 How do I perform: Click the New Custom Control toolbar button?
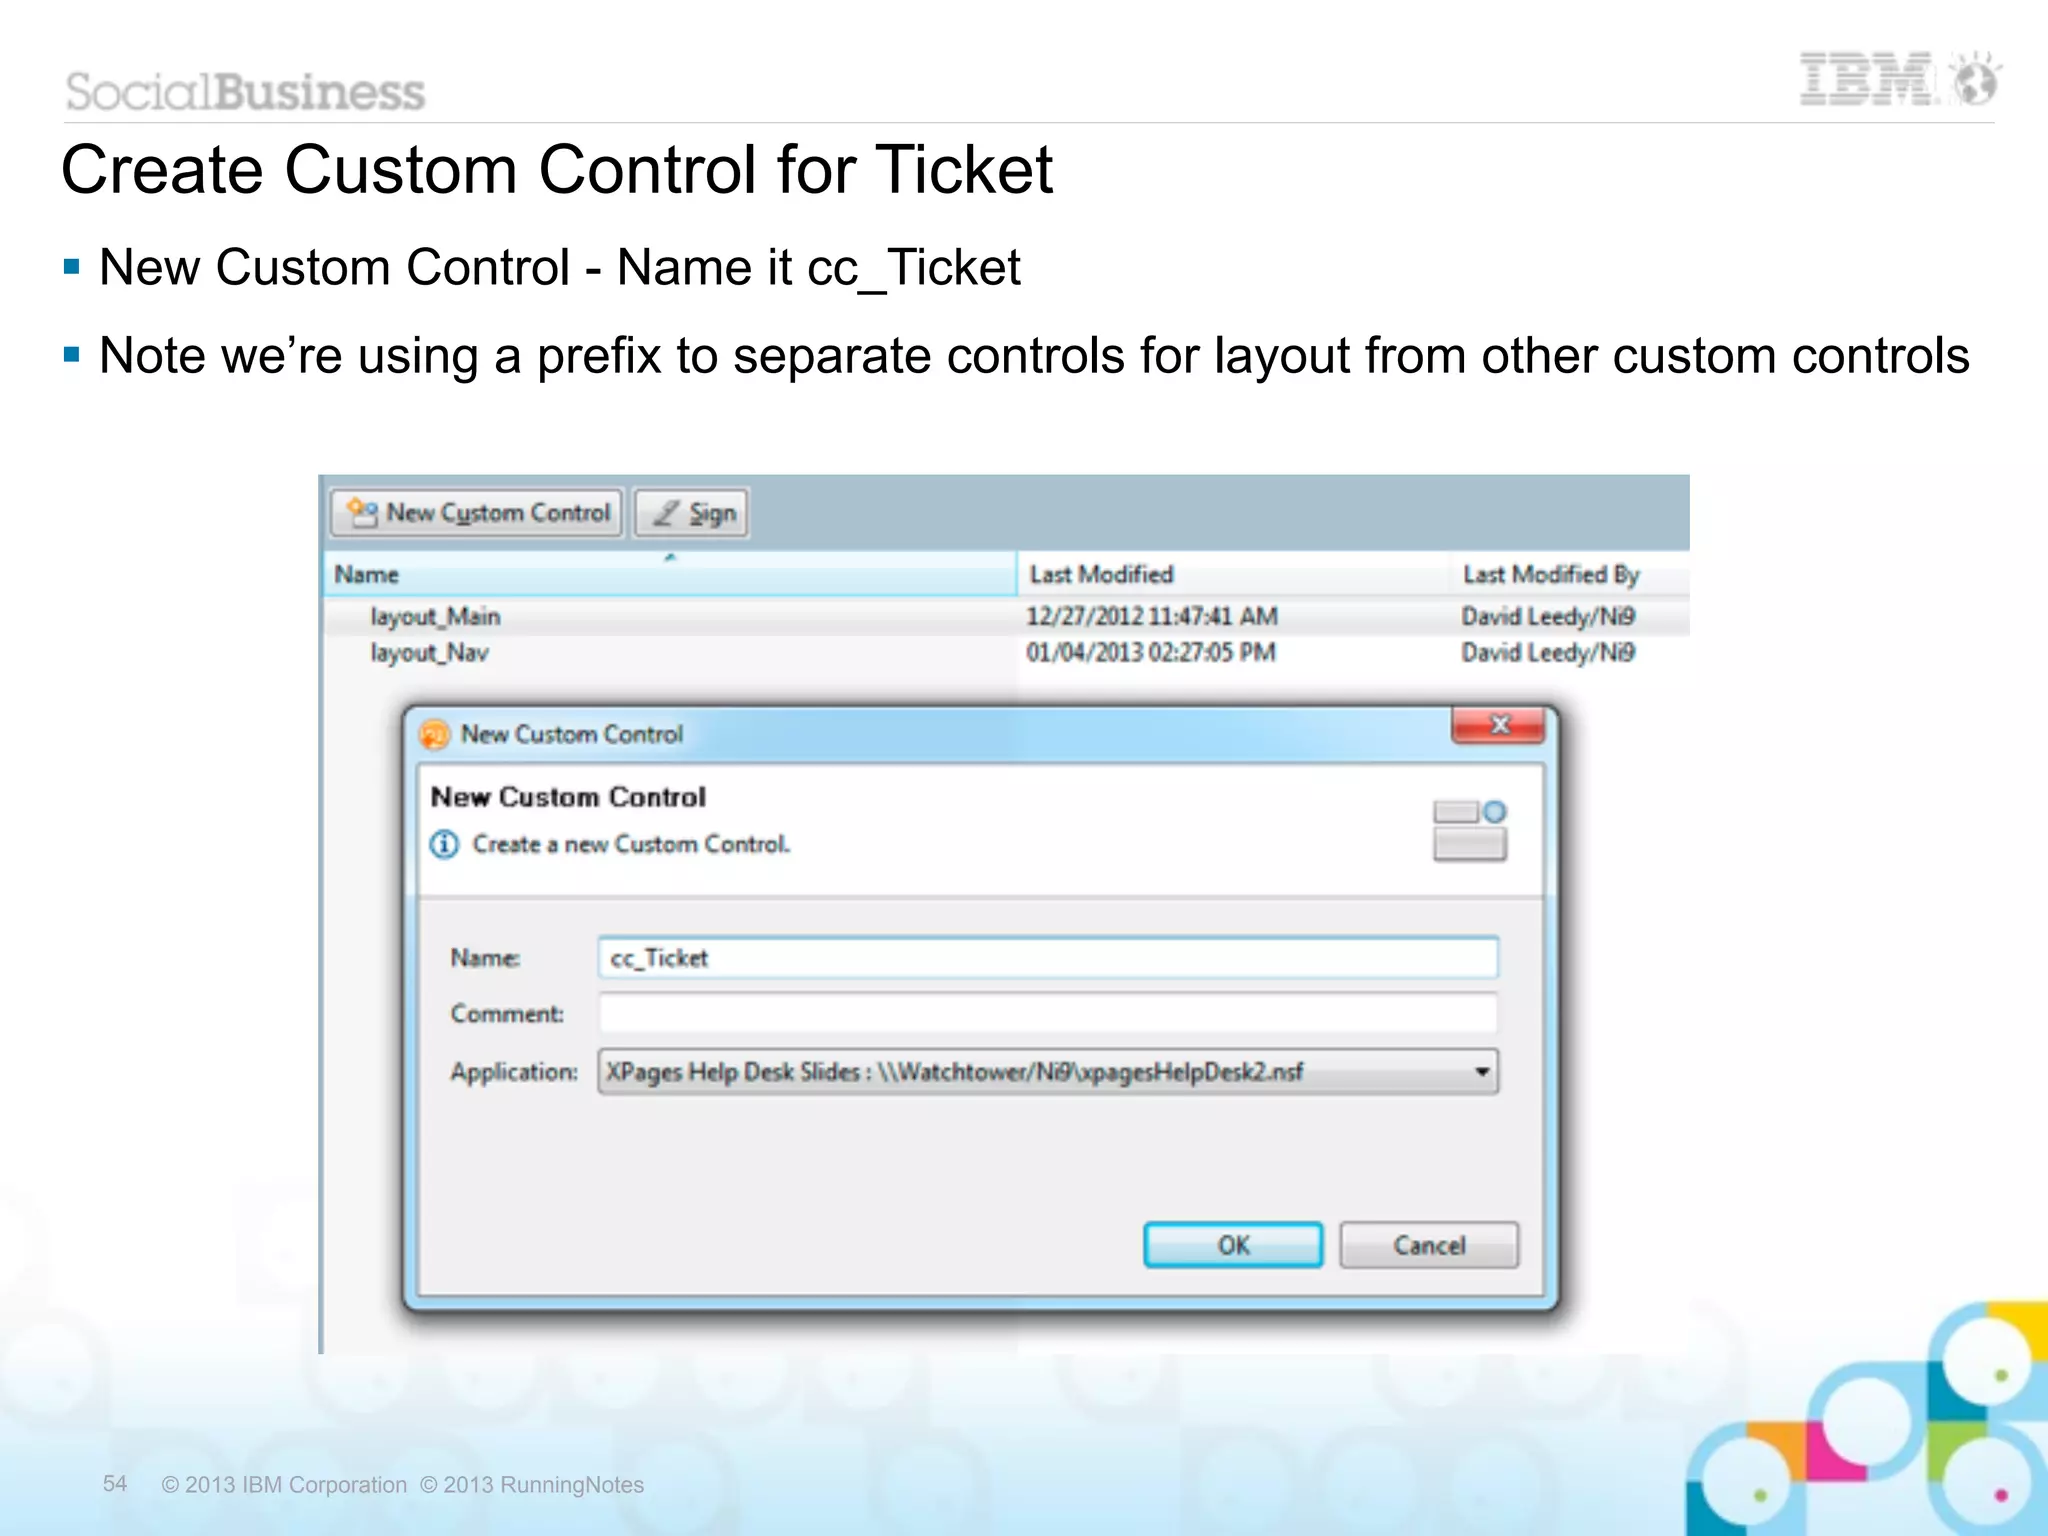477,513
